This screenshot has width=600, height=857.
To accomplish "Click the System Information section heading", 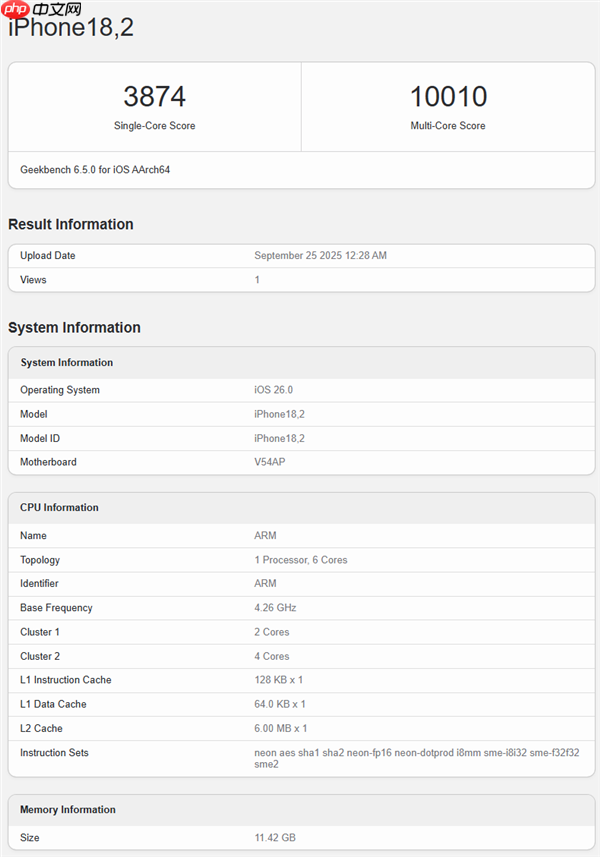I will click(74, 327).
